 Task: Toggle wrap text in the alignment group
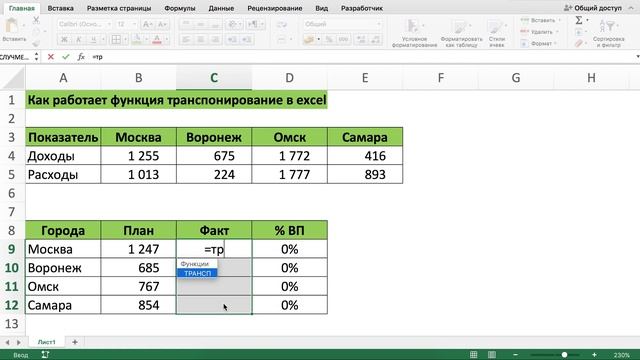[x=282, y=24]
